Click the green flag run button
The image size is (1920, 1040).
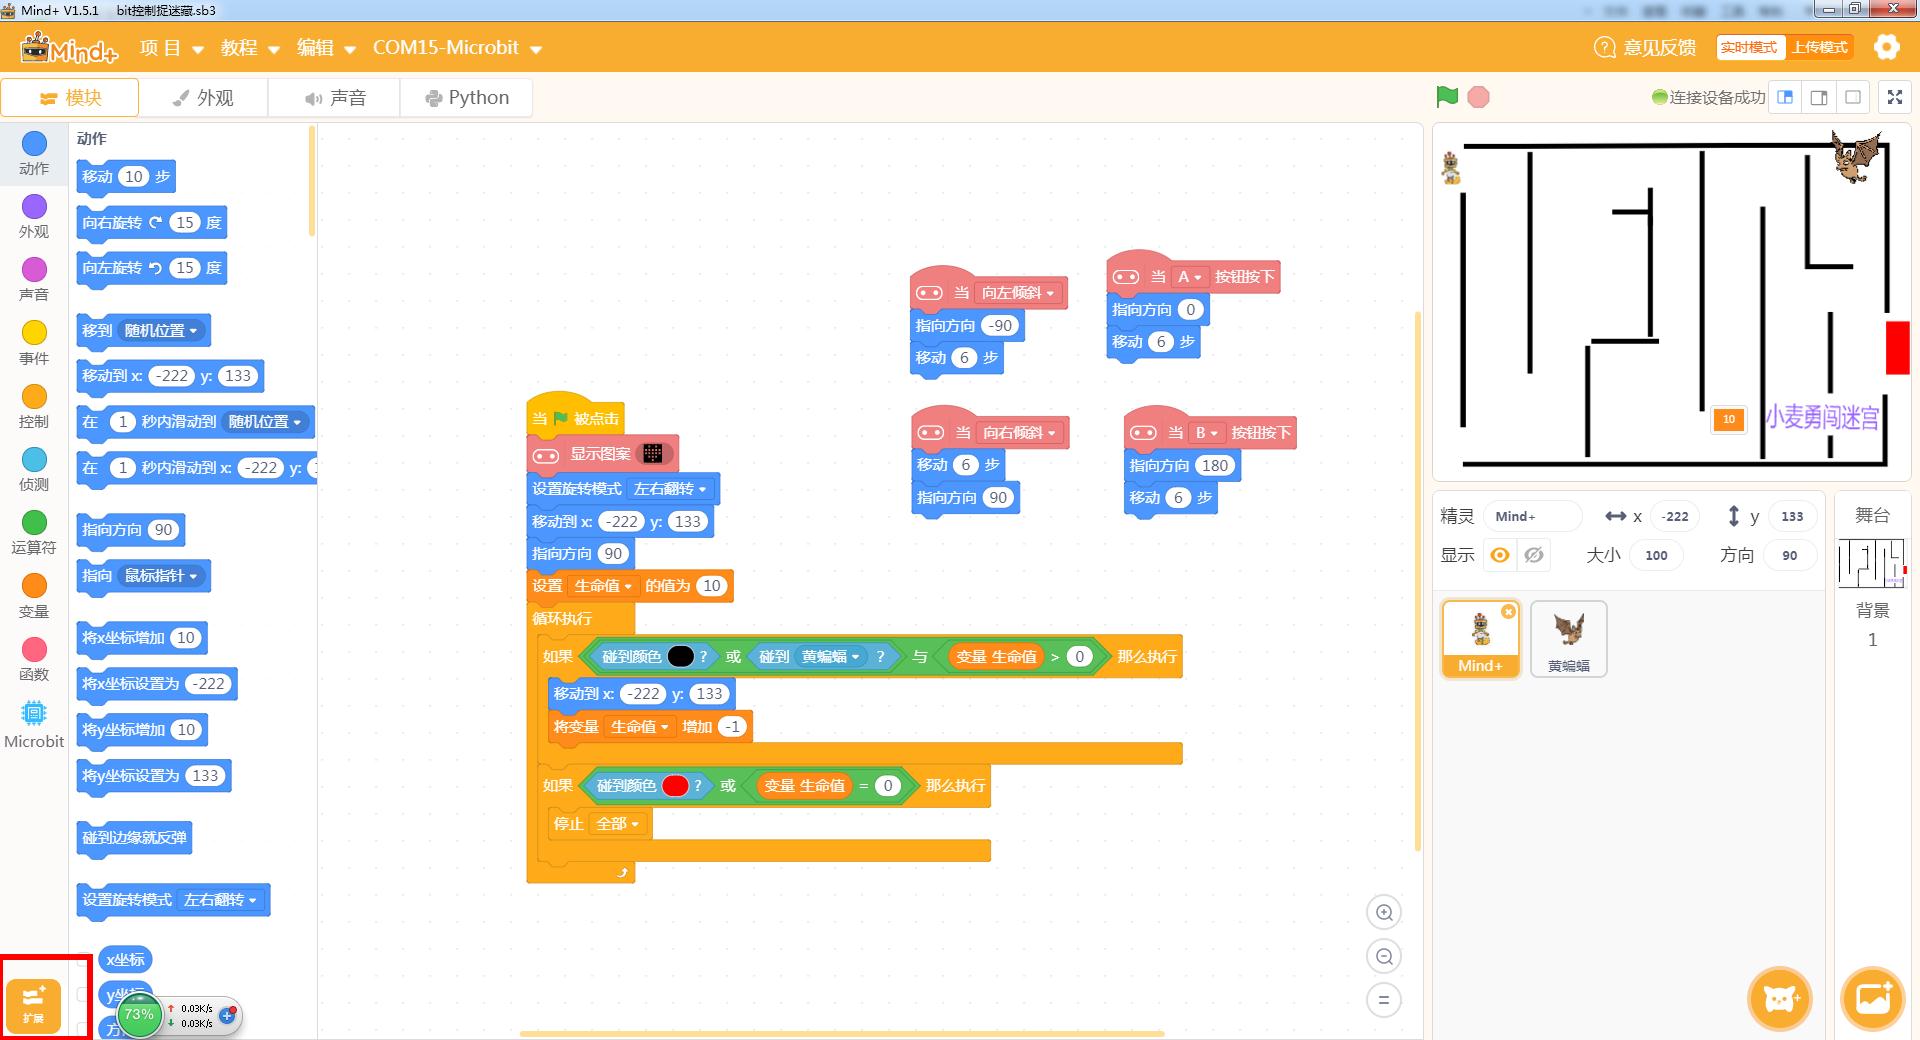click(x=1446, y=97)
